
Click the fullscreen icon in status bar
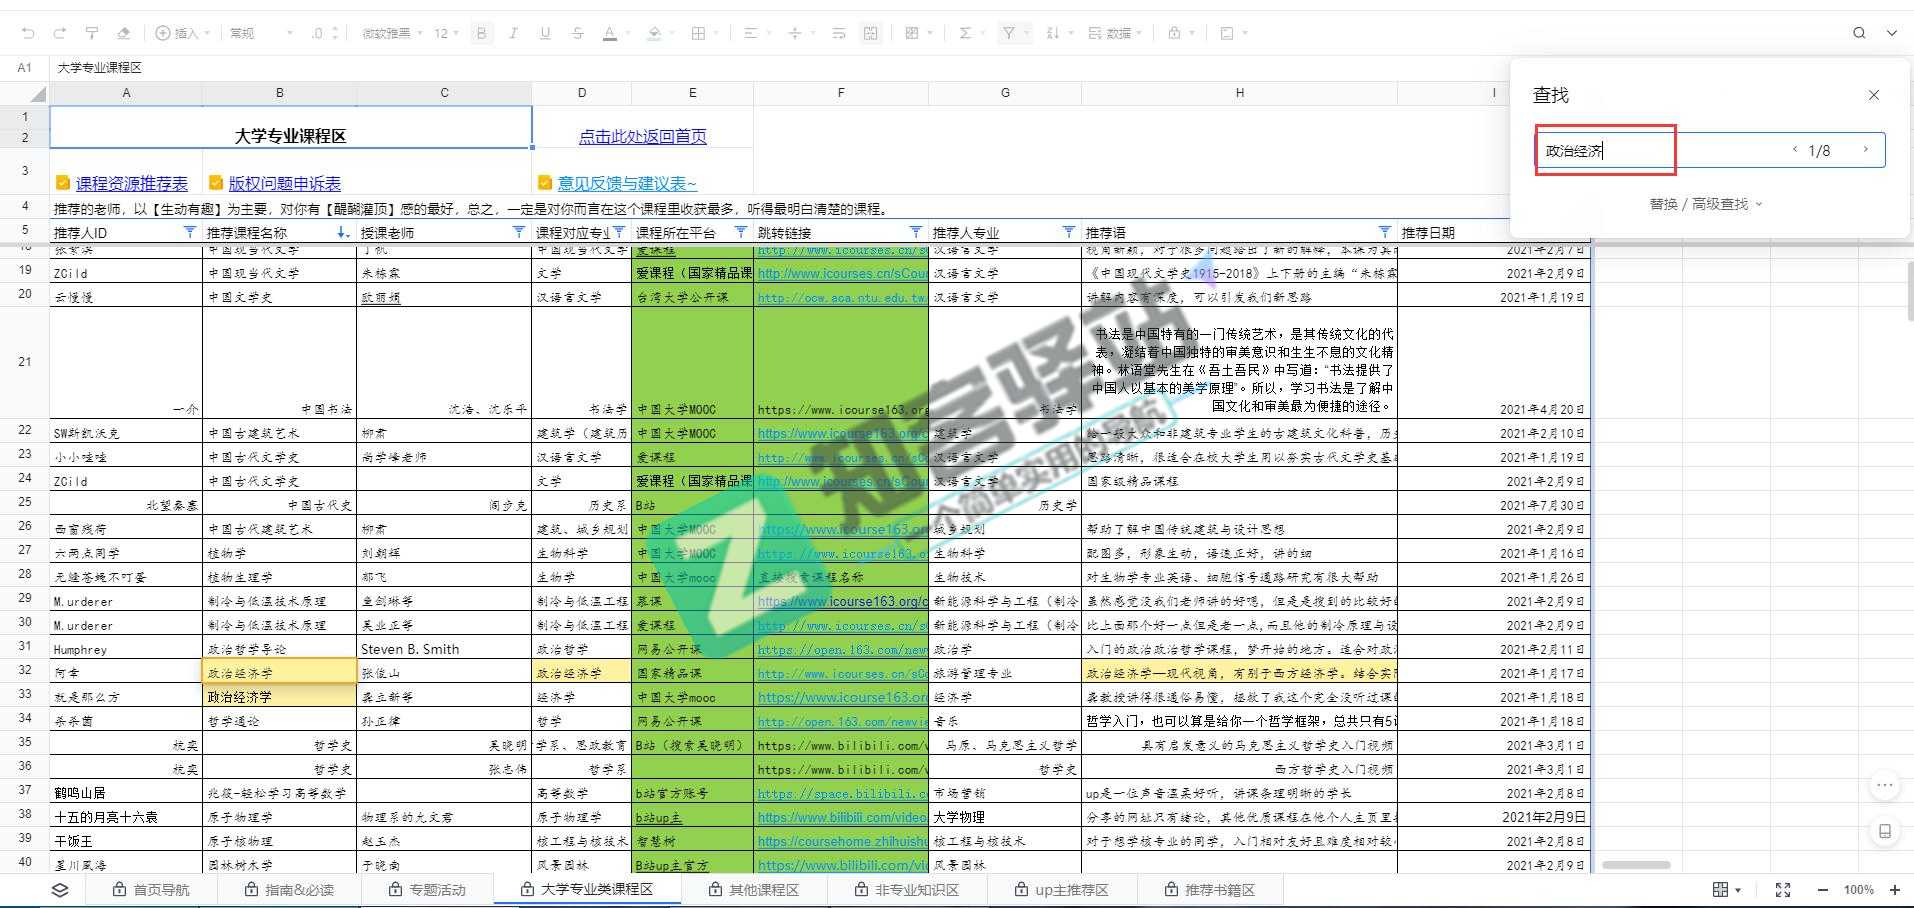pos(1782,889)
